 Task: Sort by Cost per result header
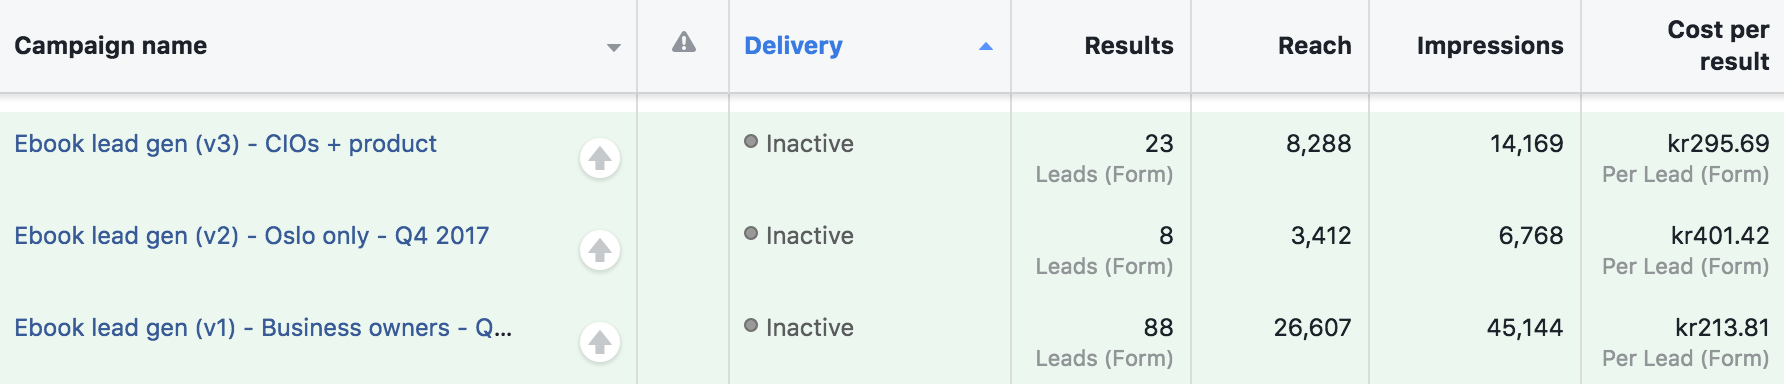pos(1718,46)
